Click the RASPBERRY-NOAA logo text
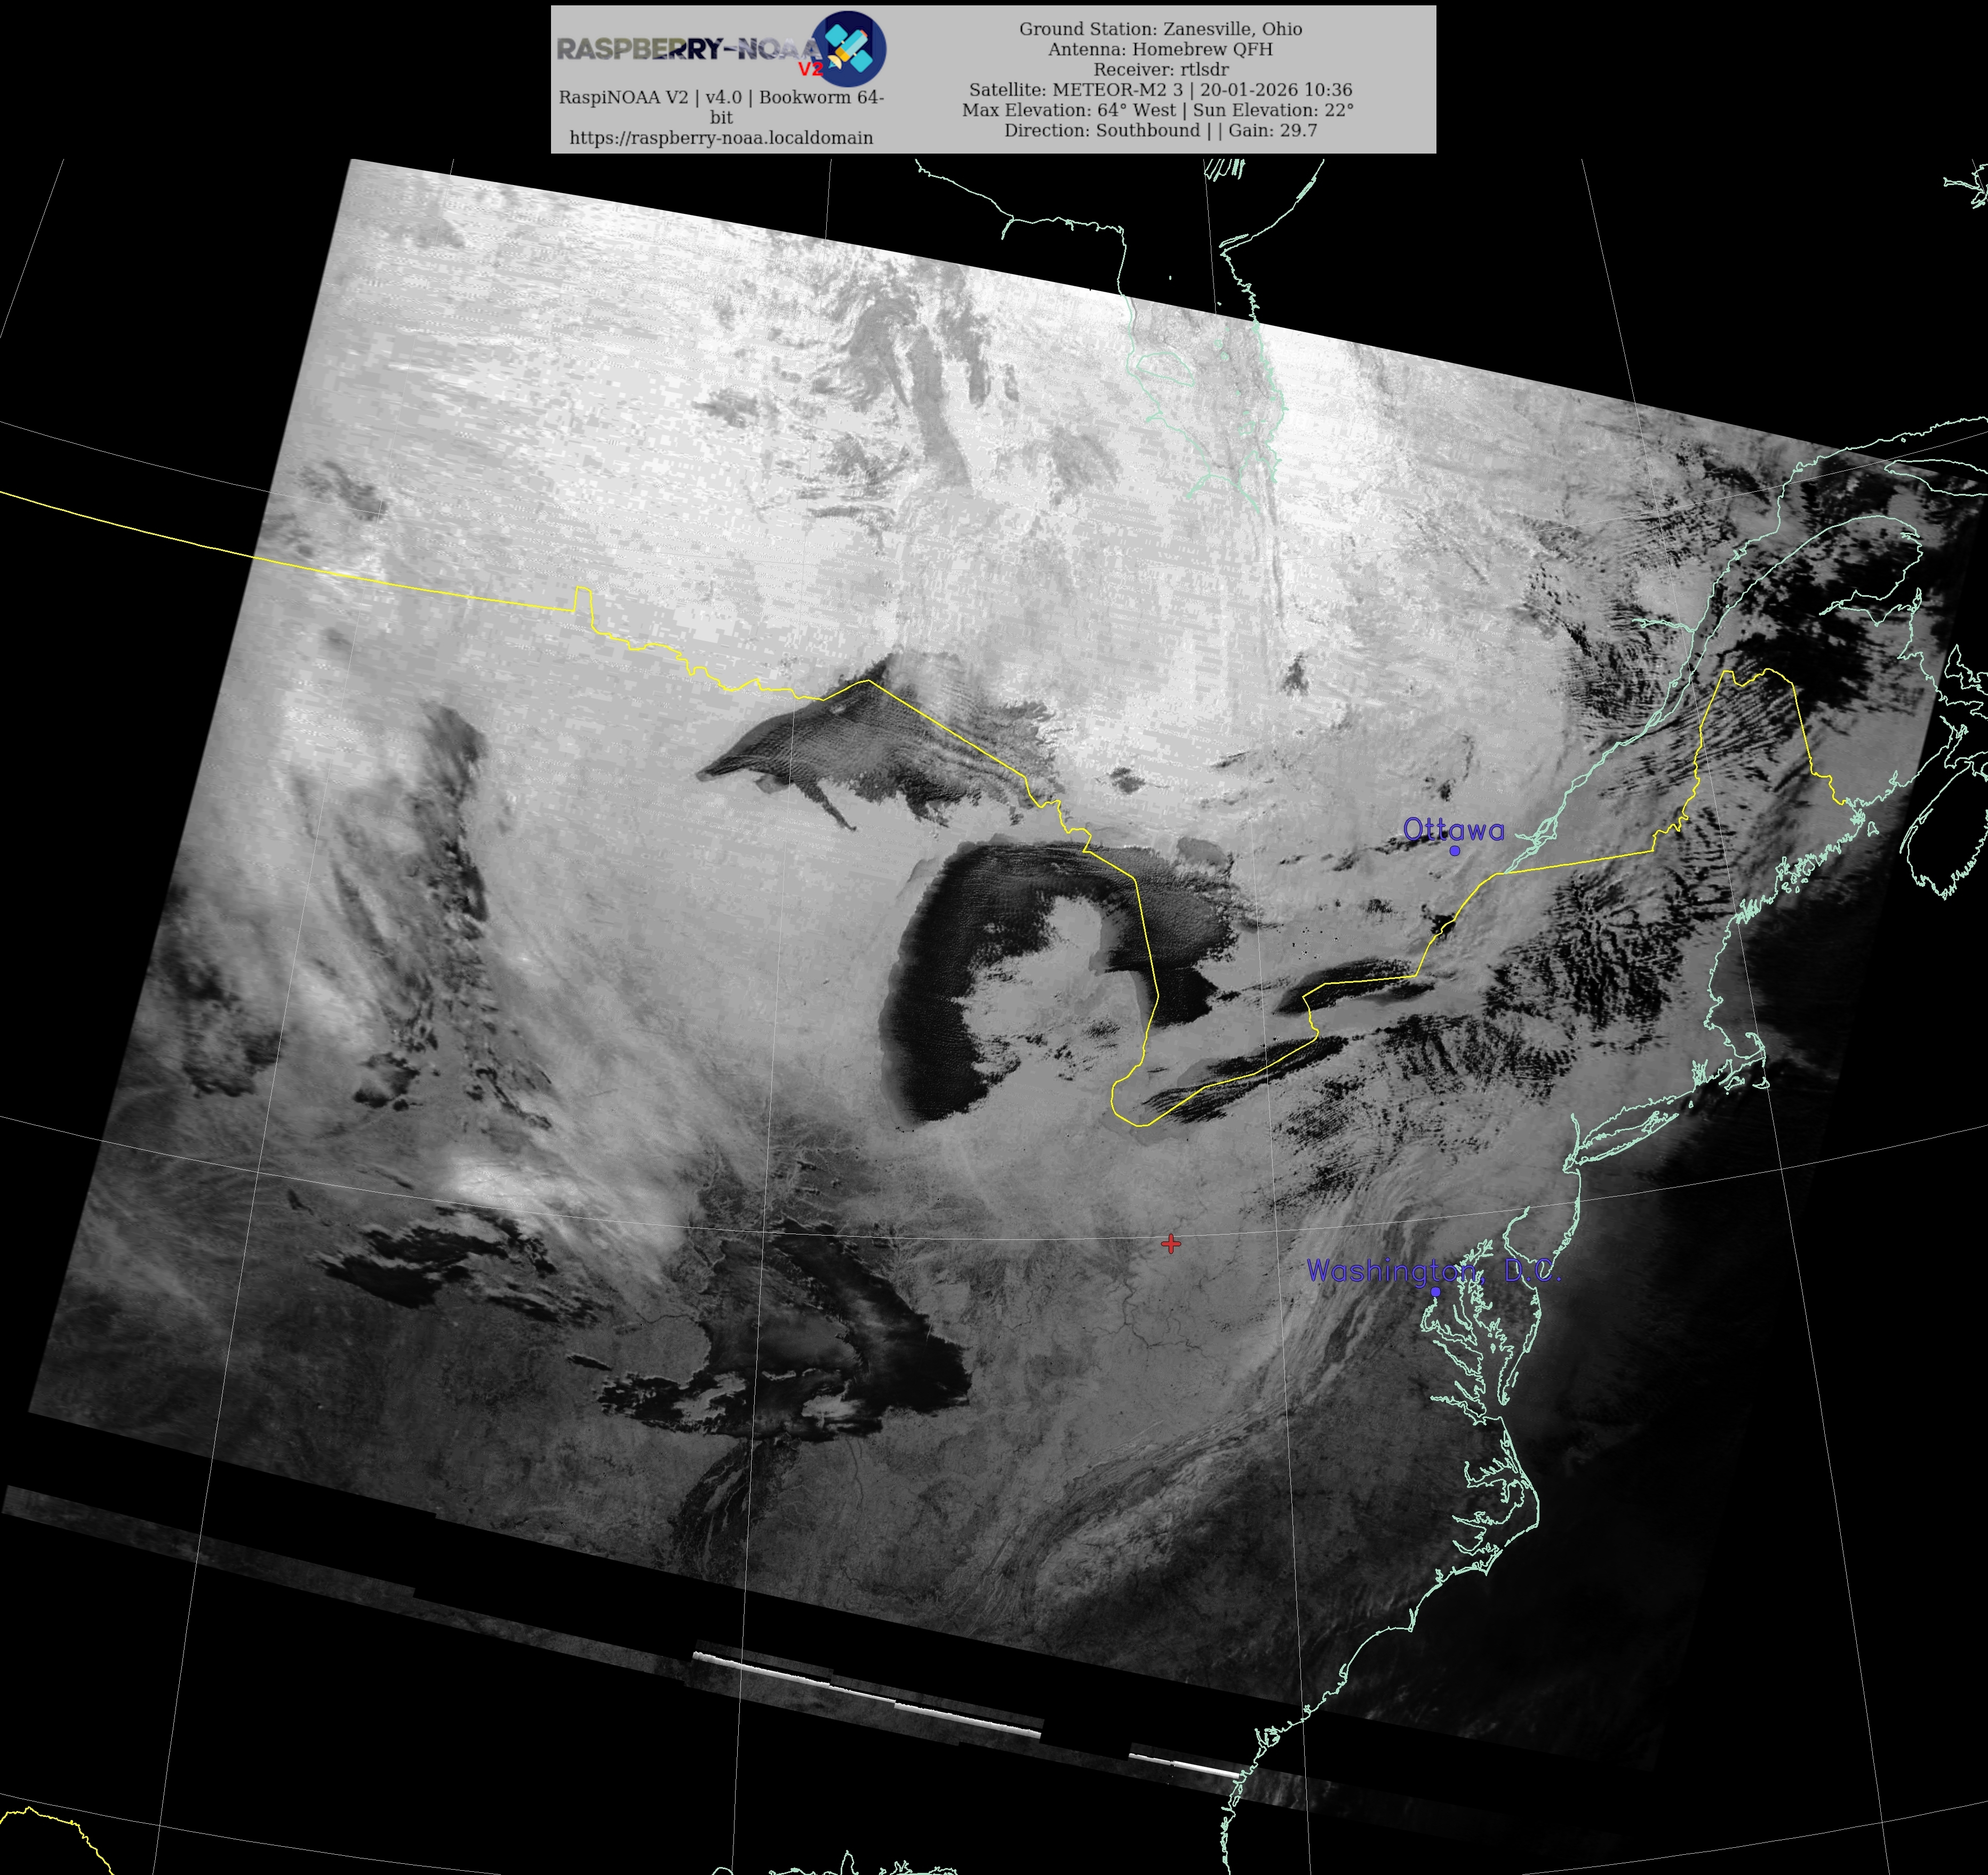The height and width of the screenshot is (1875, 1988). (x=688, y=49)
